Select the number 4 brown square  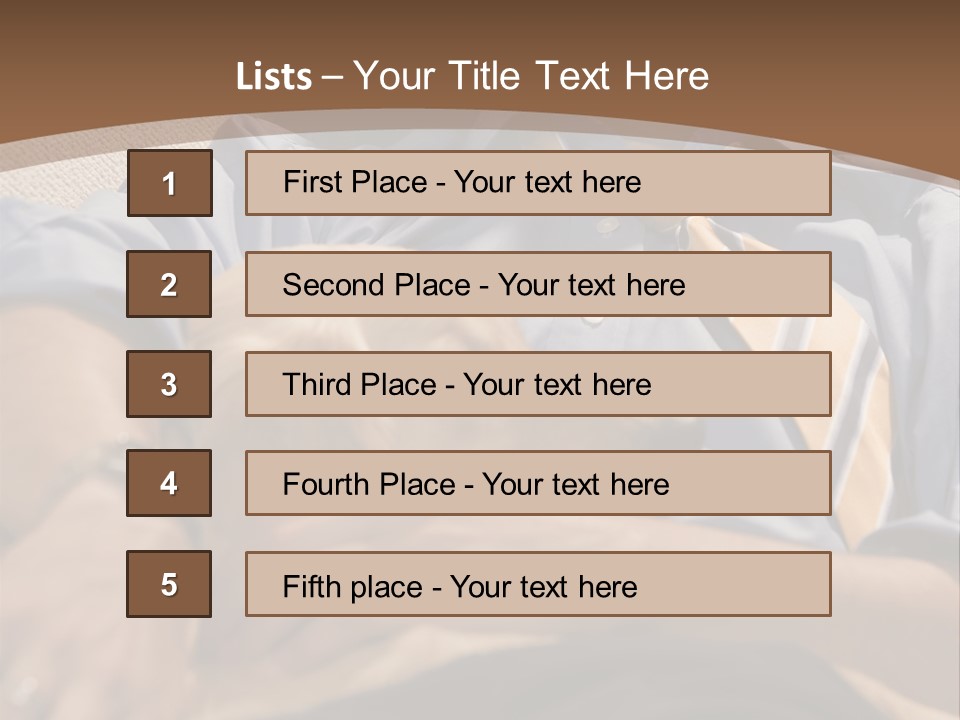(x=169, y=483)
